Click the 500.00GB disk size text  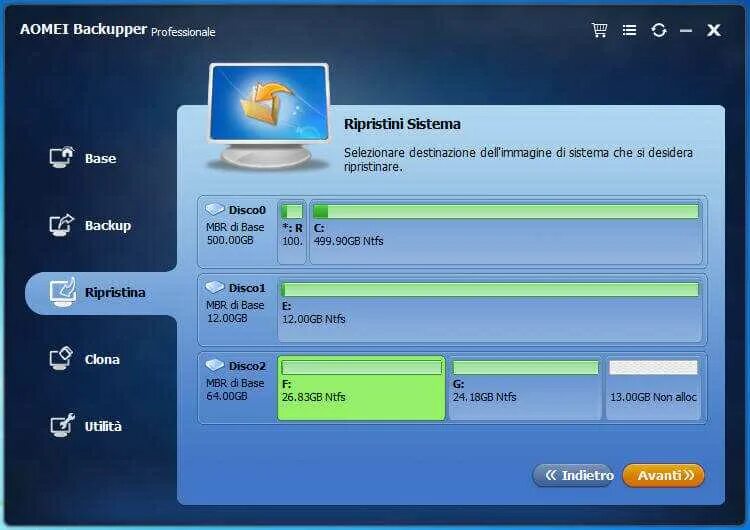click(230, 240)
